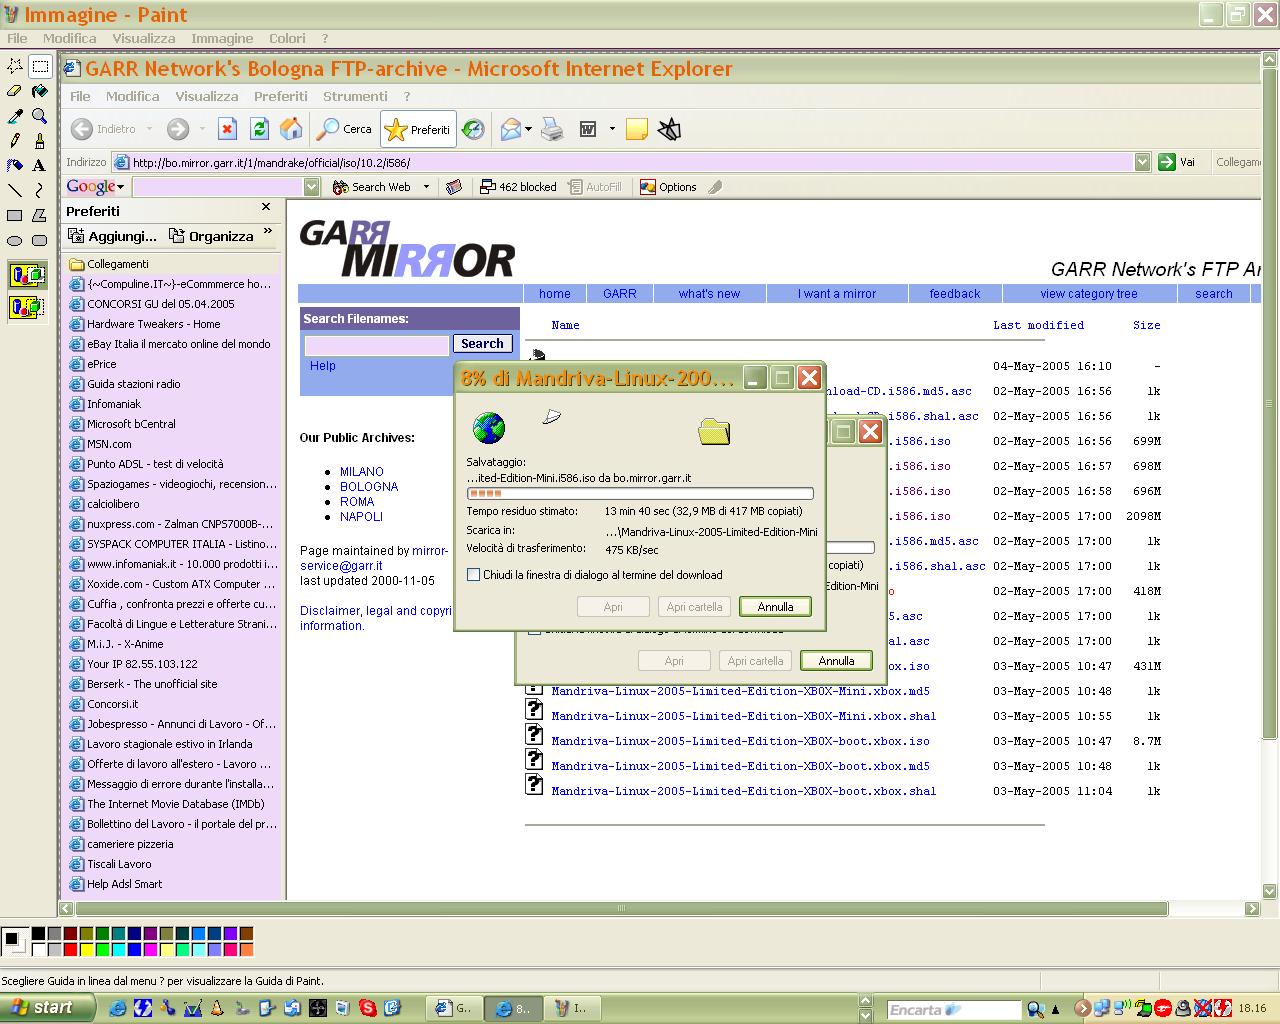1280x1024 pixels.
Task: Click the IE Refresh icon
Action: pyautogui.click(x=259, y=129)
